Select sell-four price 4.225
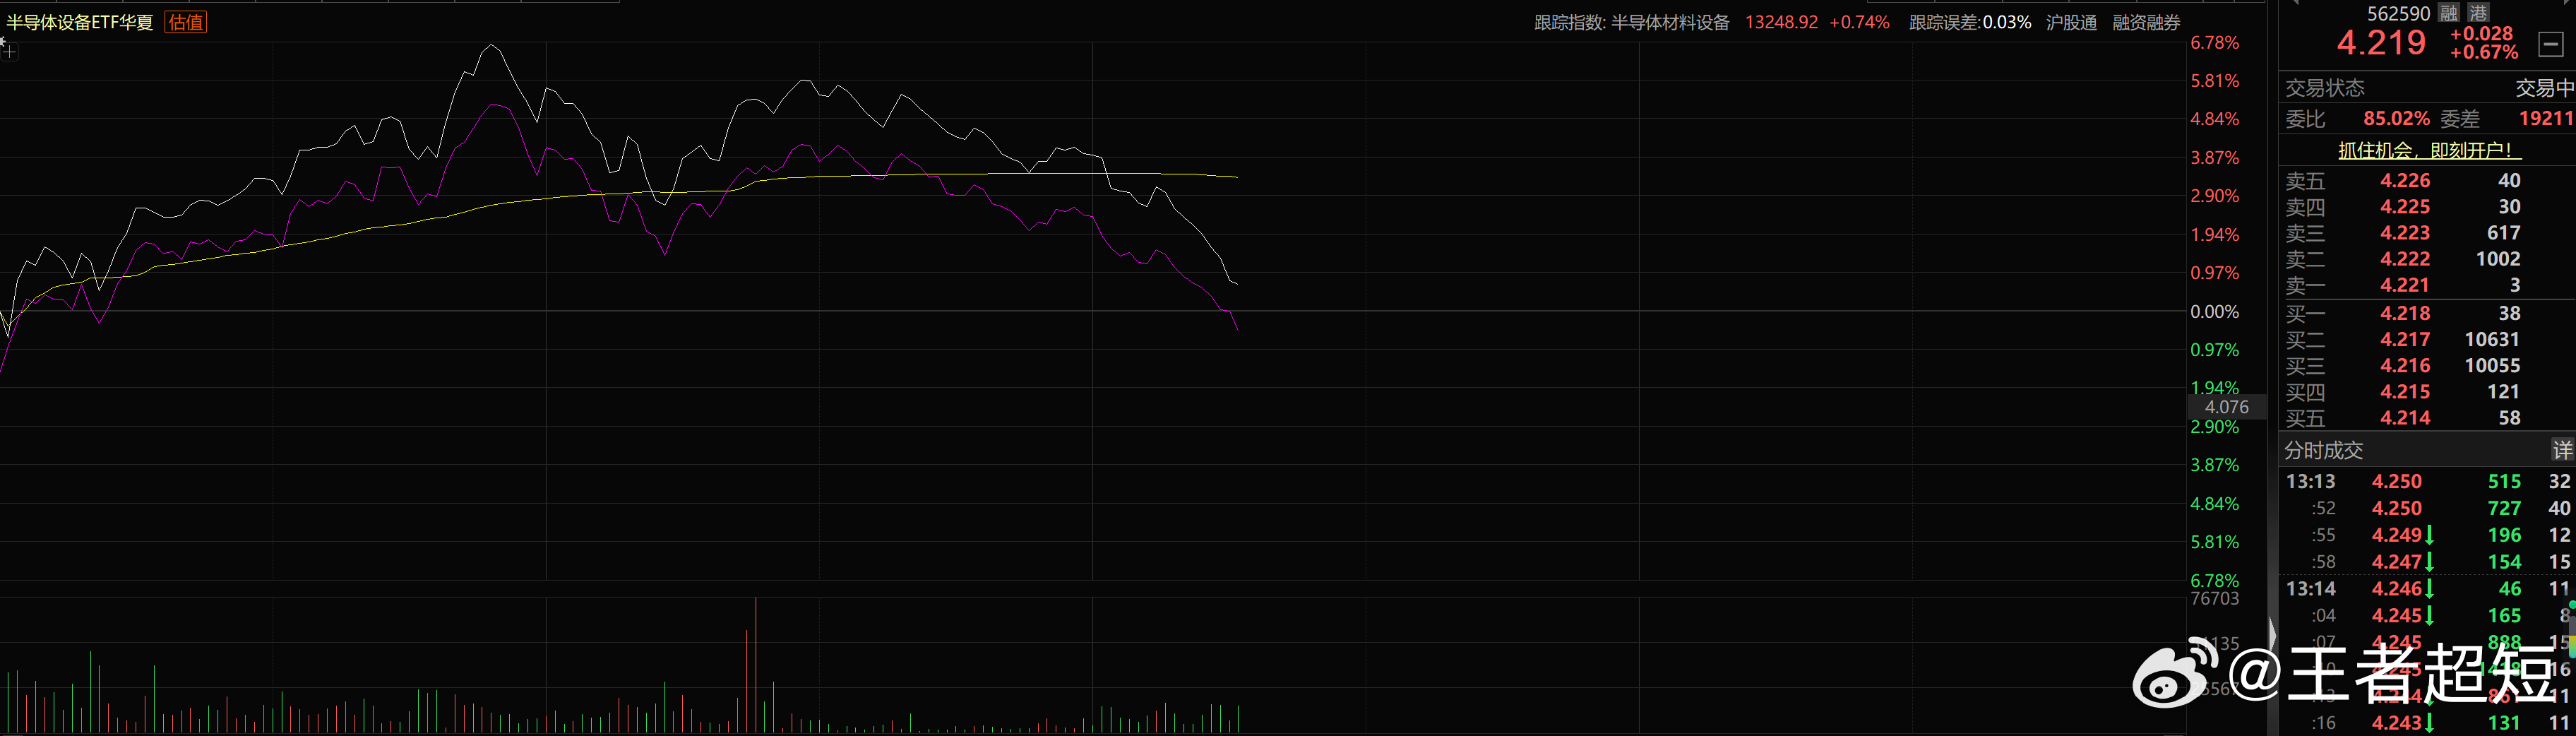This screenshot has width=2576, height=736. 2405,207
